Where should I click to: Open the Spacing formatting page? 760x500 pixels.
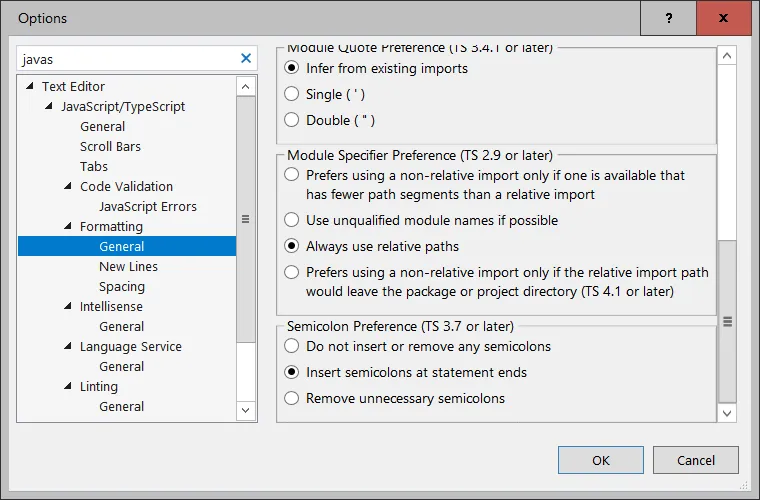121,287
